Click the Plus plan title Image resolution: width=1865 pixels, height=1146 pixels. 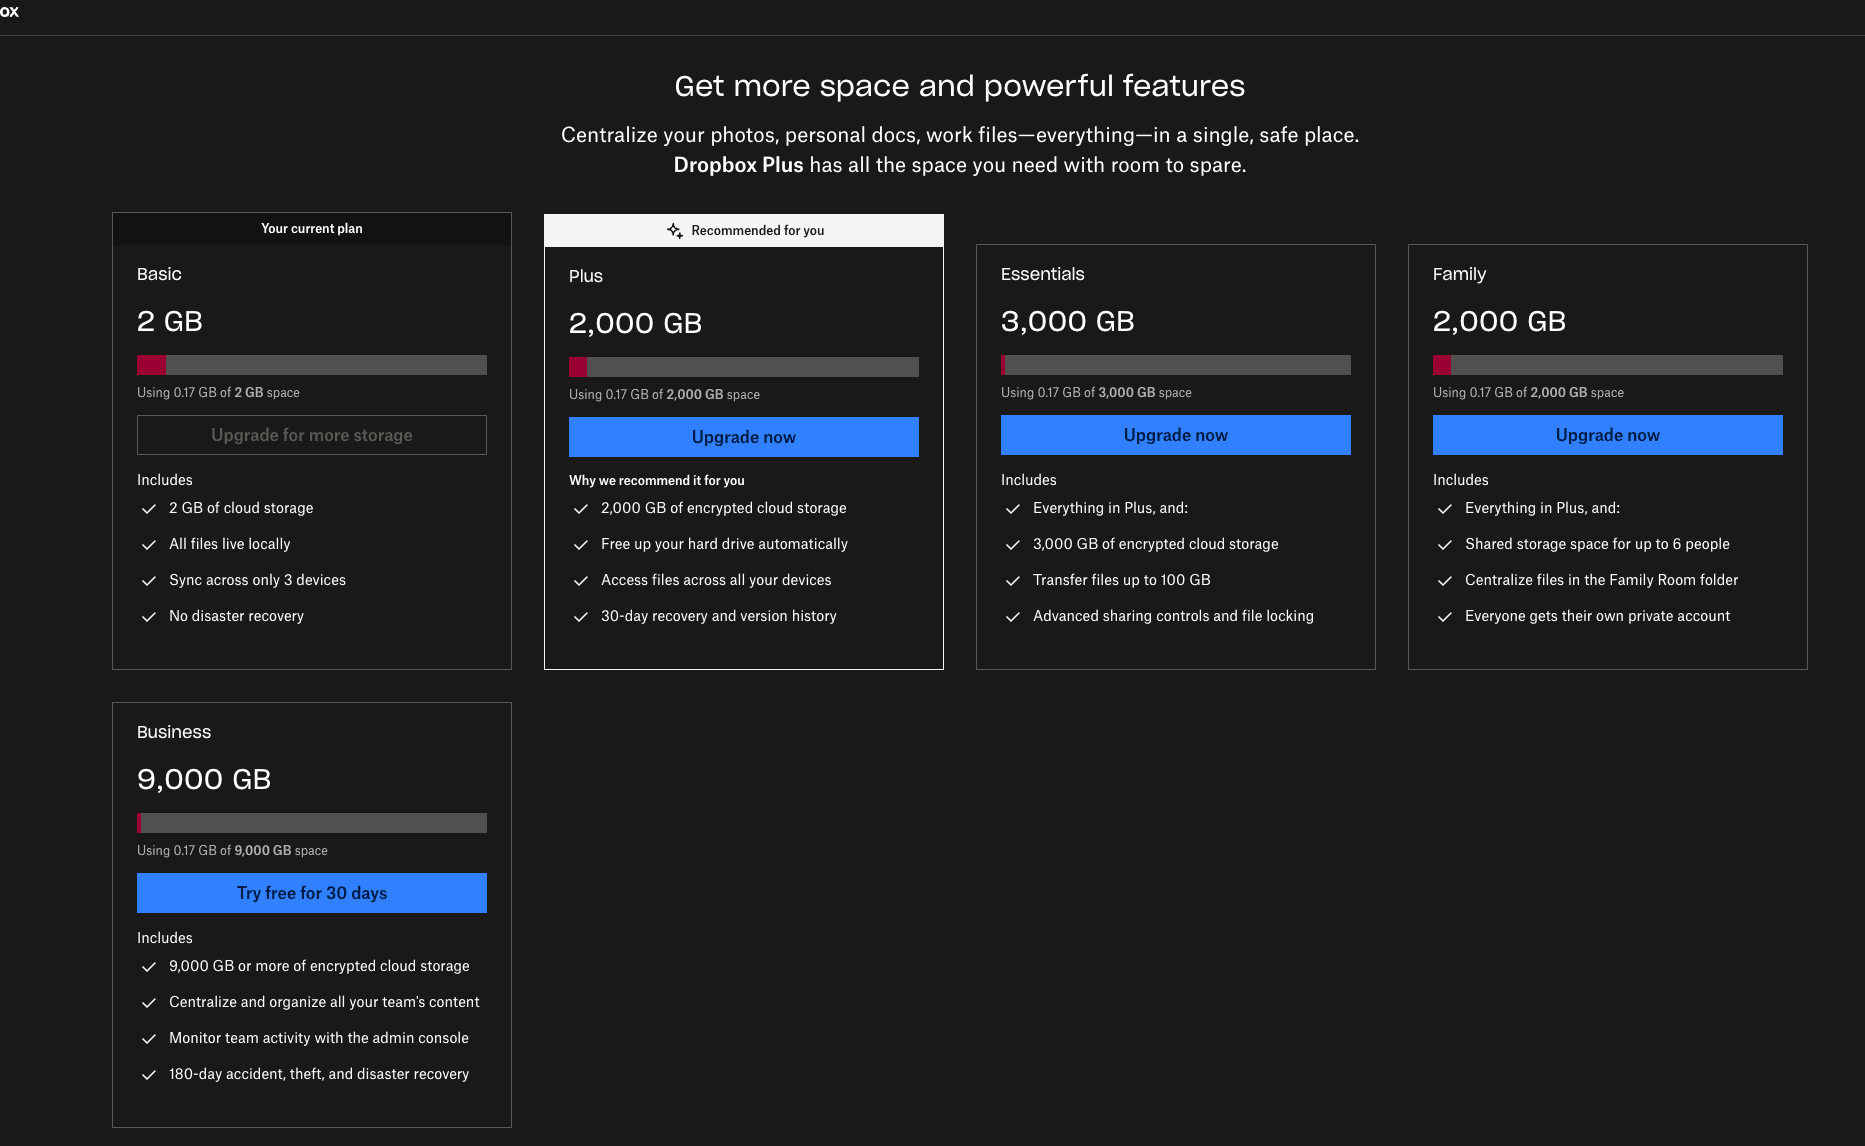(586, 276)
